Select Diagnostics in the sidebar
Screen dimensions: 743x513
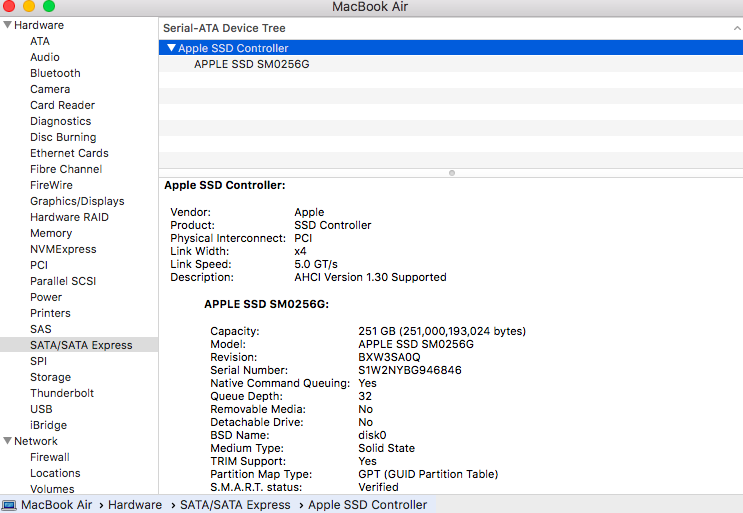click(x=61, y=121)
